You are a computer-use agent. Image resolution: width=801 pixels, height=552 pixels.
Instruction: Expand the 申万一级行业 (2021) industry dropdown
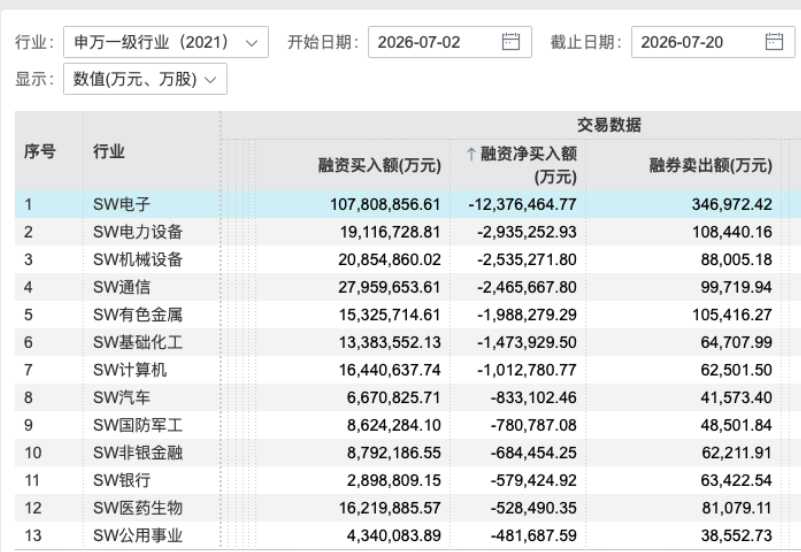(x=166, y=42)
